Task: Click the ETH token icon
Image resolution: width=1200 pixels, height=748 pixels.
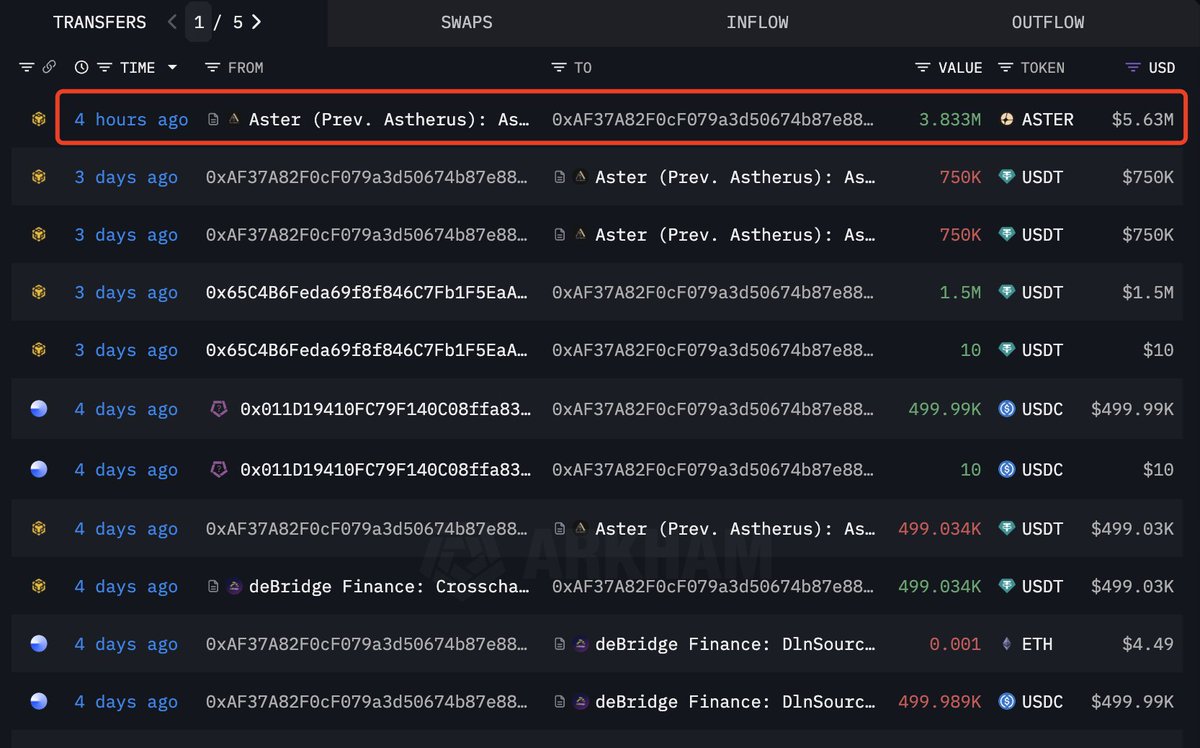Action: pos(1007,644)
